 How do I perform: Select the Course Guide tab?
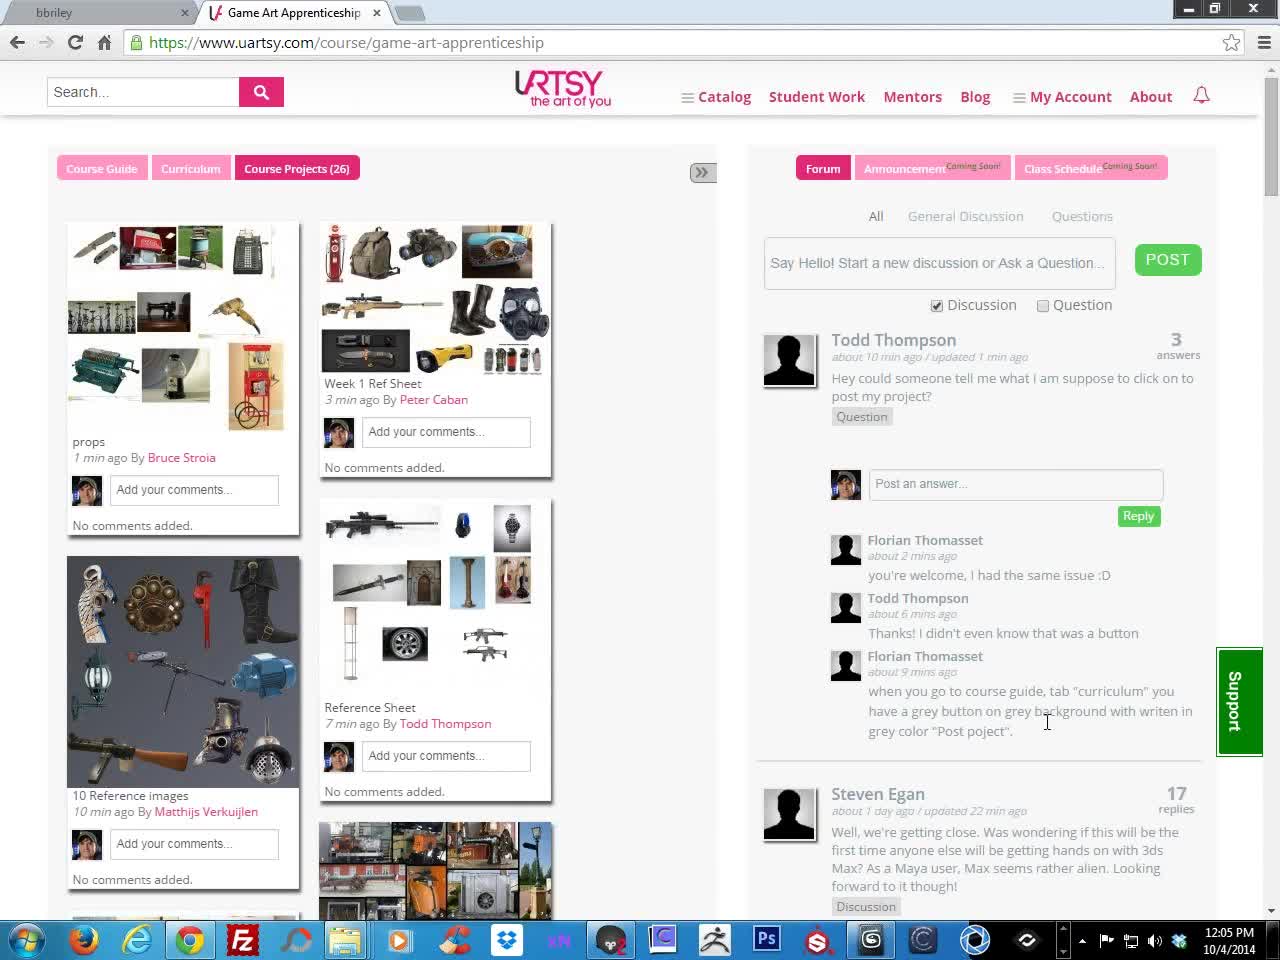pos(102,168)
